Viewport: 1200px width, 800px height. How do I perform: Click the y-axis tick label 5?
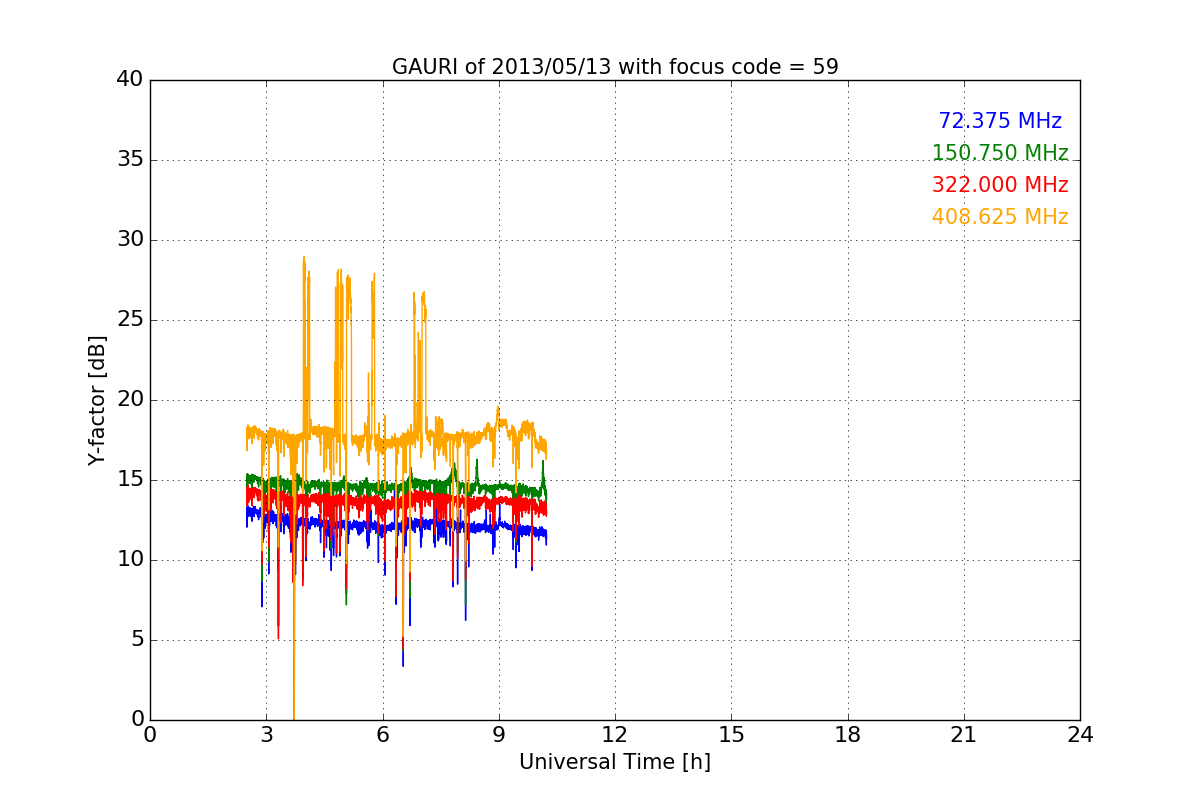point(137,640)
